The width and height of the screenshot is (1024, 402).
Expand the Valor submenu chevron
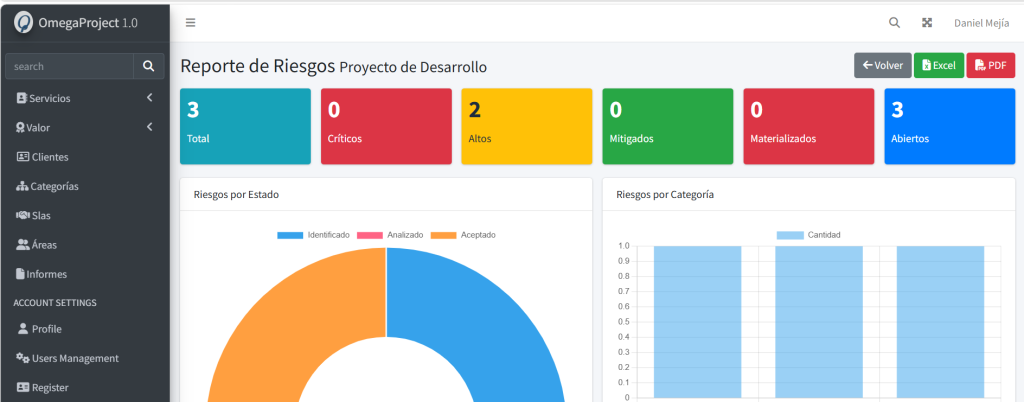[150, 127]
